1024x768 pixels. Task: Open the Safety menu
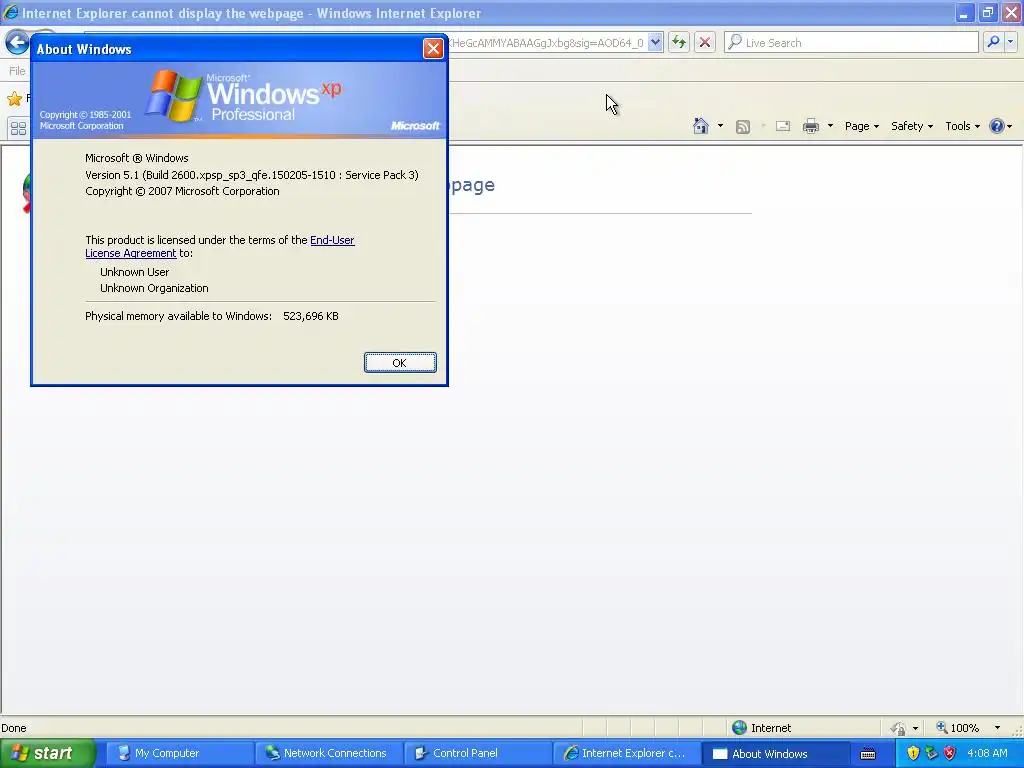click(912, 126)
